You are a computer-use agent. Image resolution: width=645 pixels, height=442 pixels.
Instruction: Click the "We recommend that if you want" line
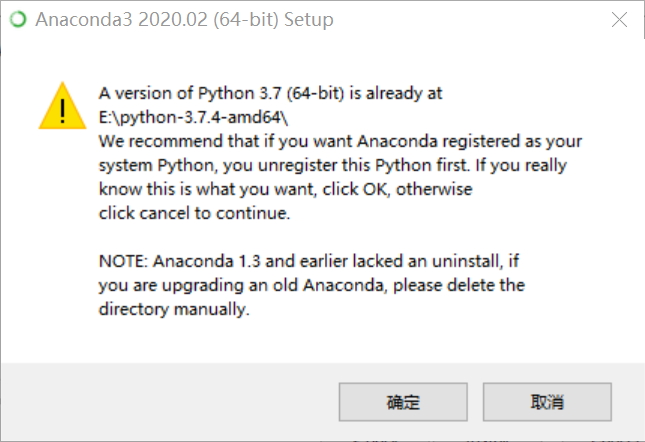[x=340, y=141]
